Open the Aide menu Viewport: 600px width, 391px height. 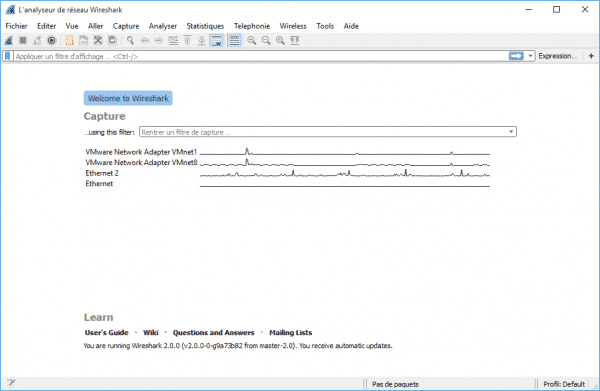351,26
